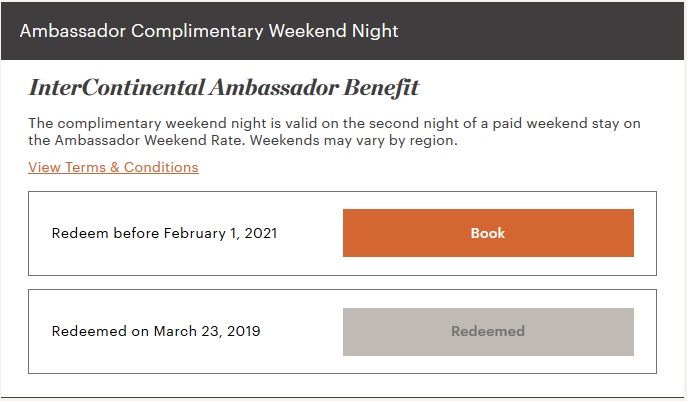Click the orange Book button

[488, 233]
